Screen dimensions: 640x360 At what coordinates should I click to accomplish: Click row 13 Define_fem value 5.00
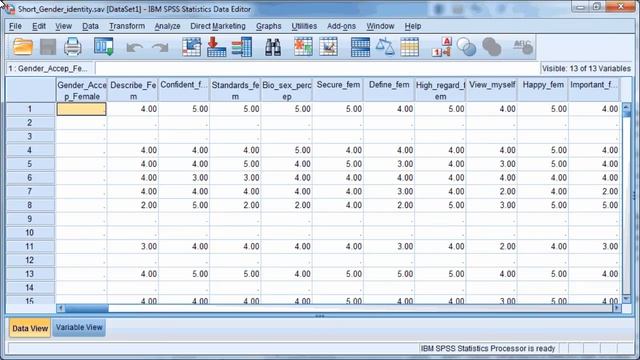coord(389,274)
